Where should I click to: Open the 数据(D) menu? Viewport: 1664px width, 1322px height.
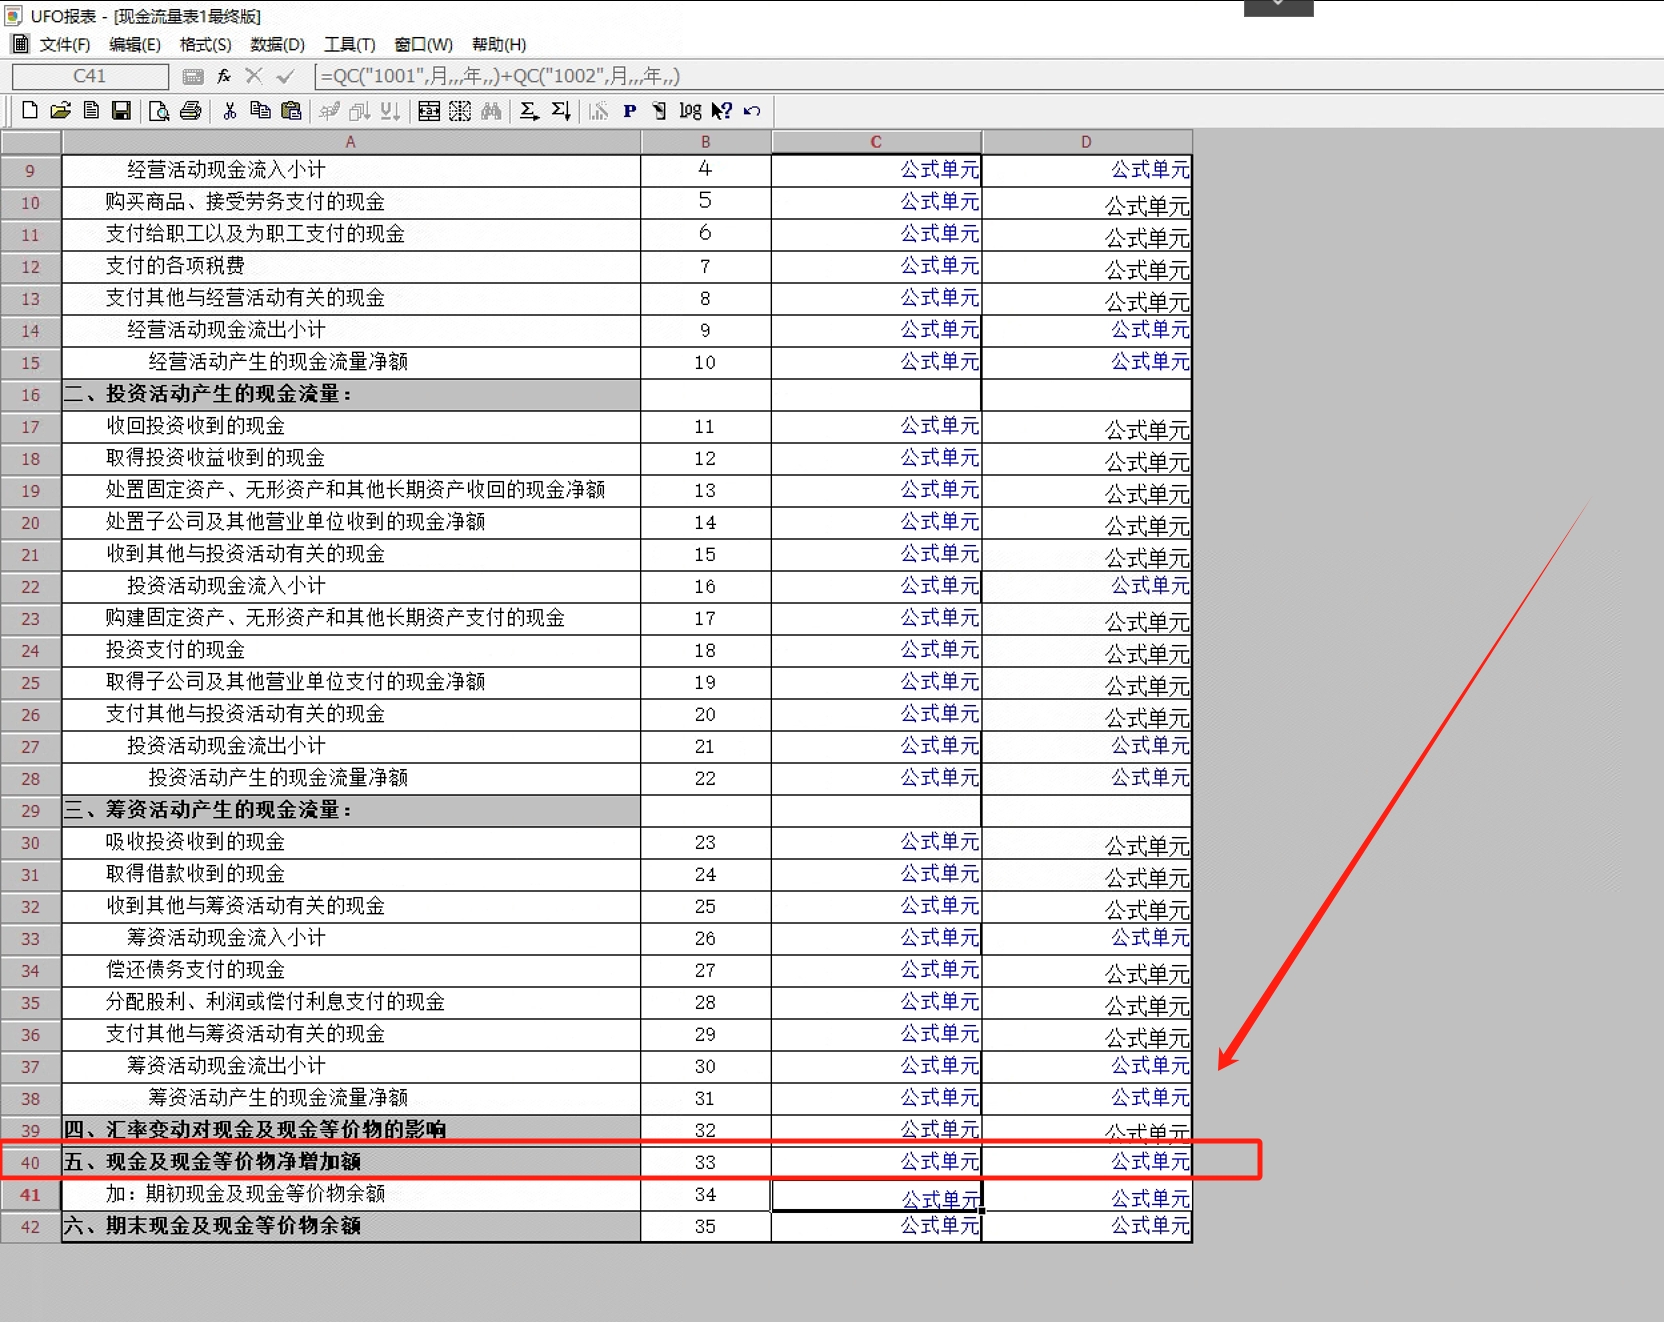pyautogui.click(x=277, y=44)
